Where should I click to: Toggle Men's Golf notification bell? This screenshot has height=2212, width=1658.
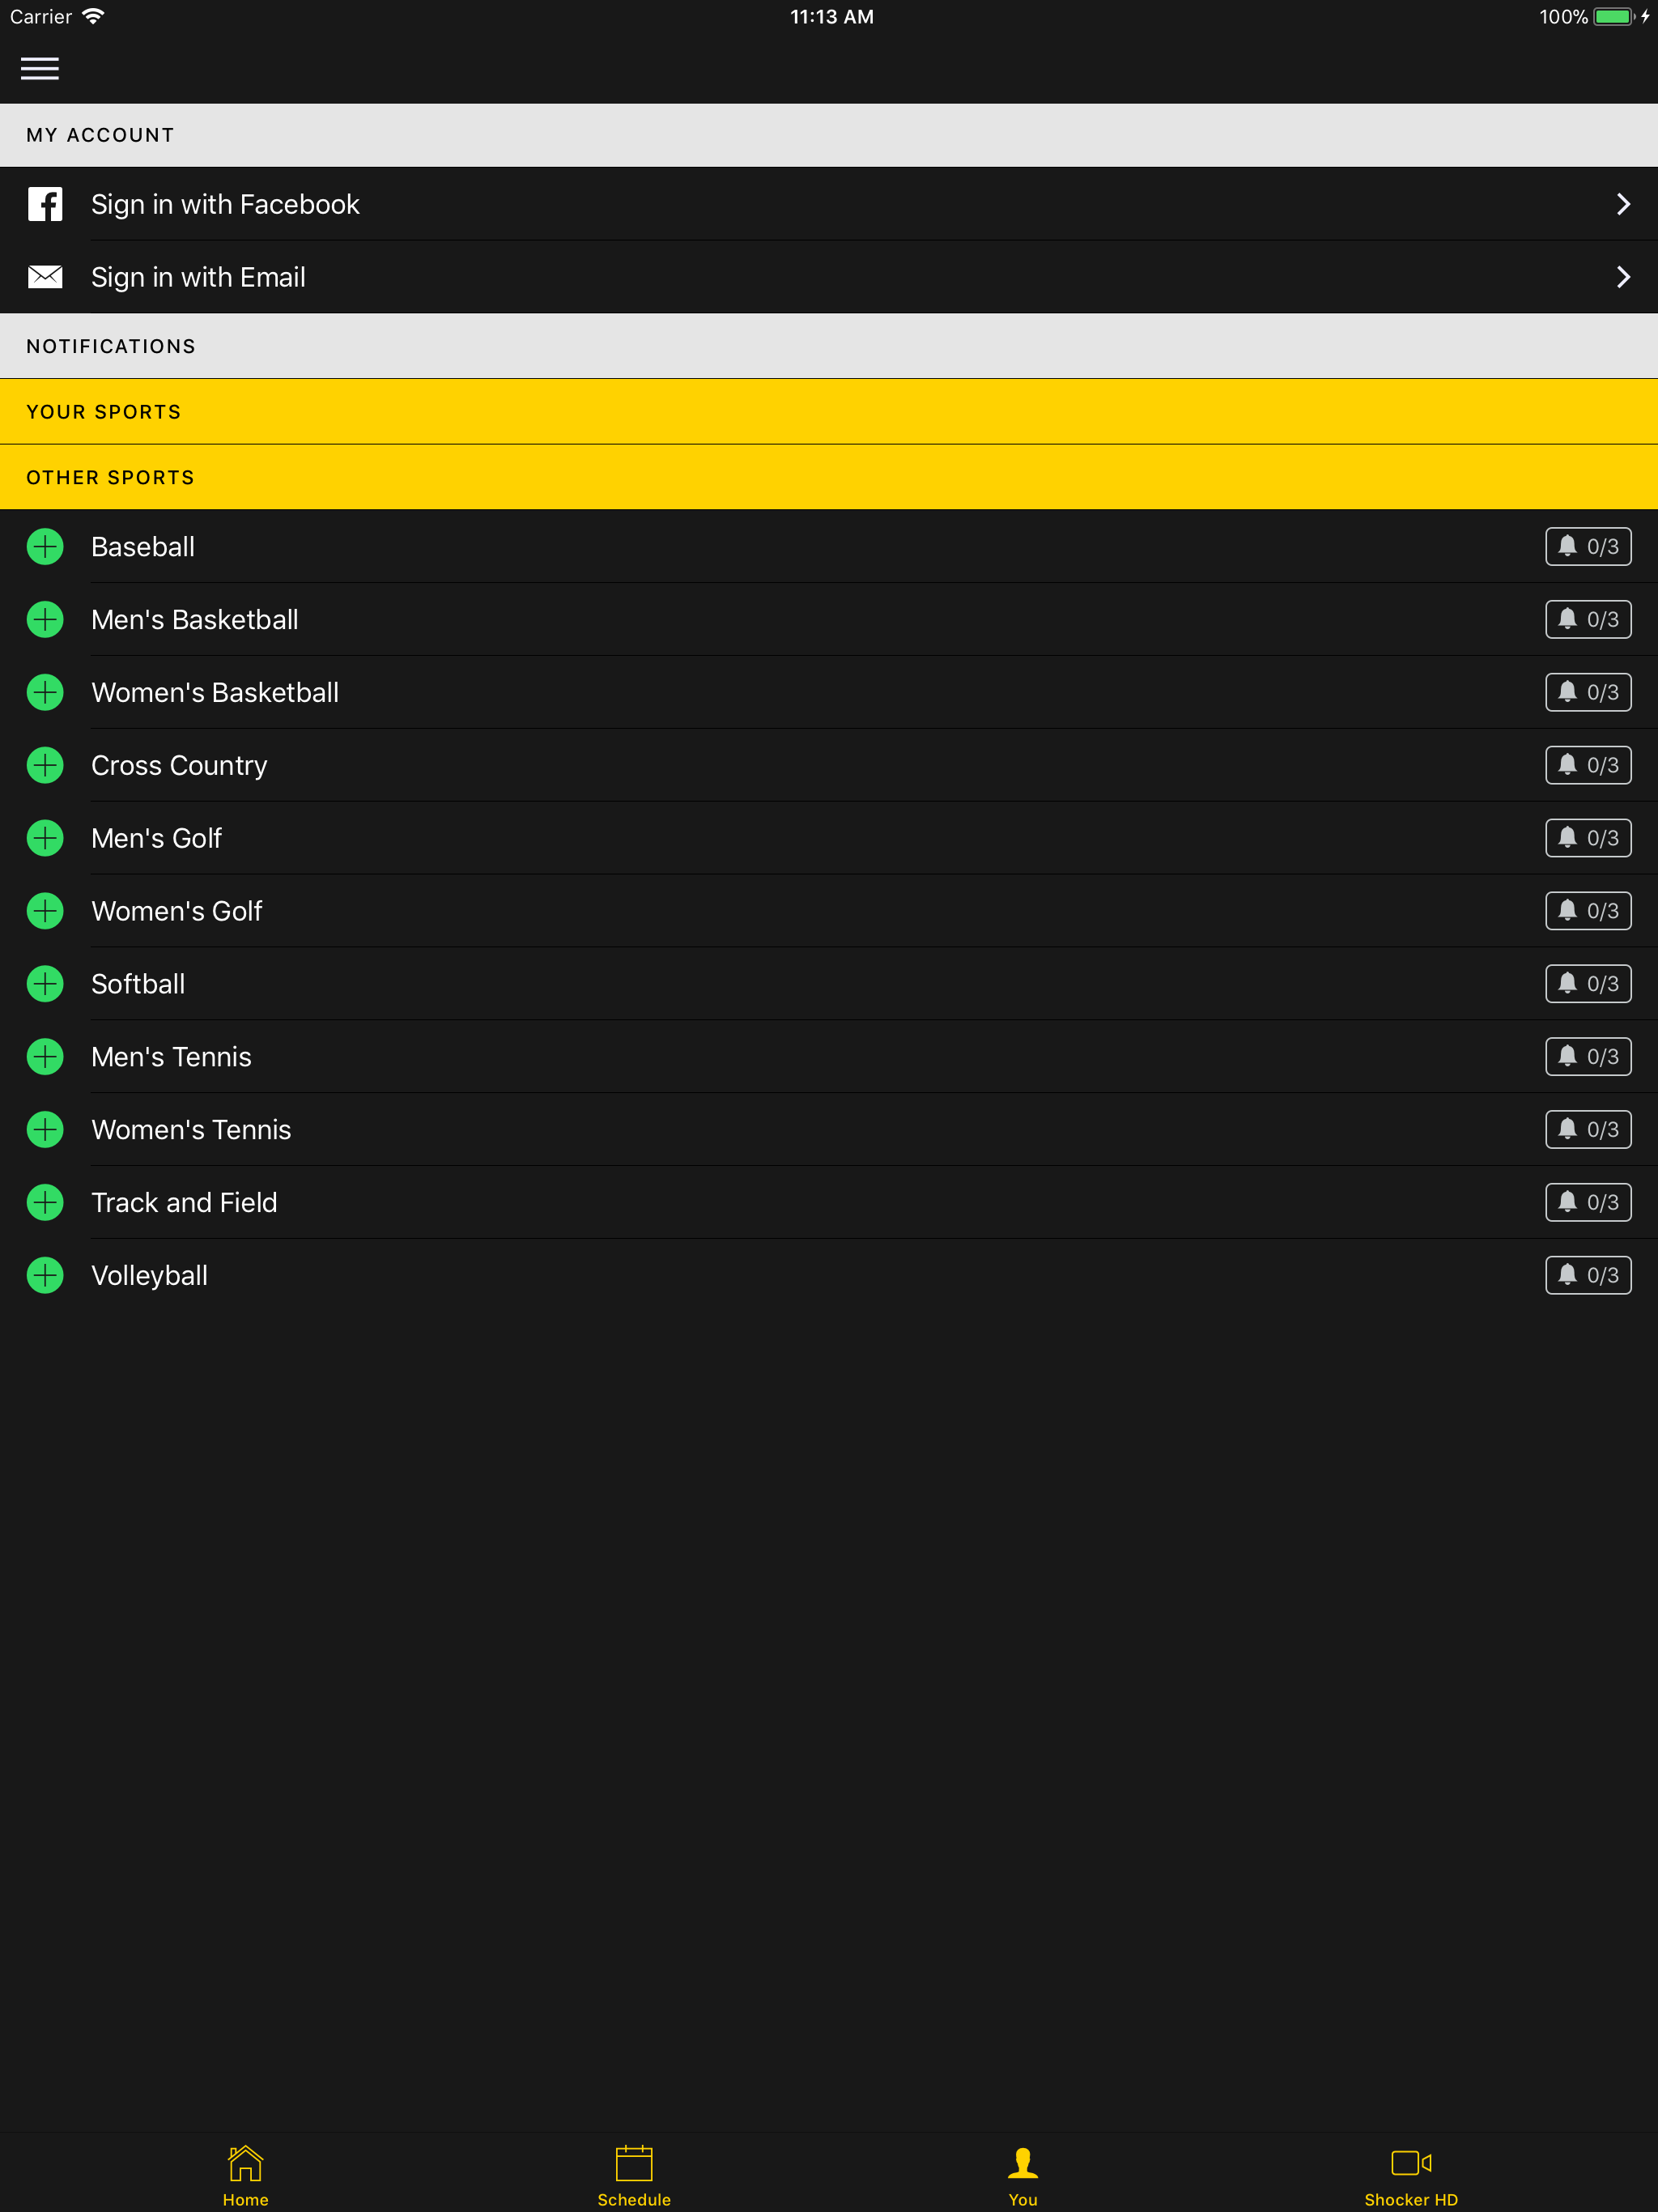pos(1588,838)
